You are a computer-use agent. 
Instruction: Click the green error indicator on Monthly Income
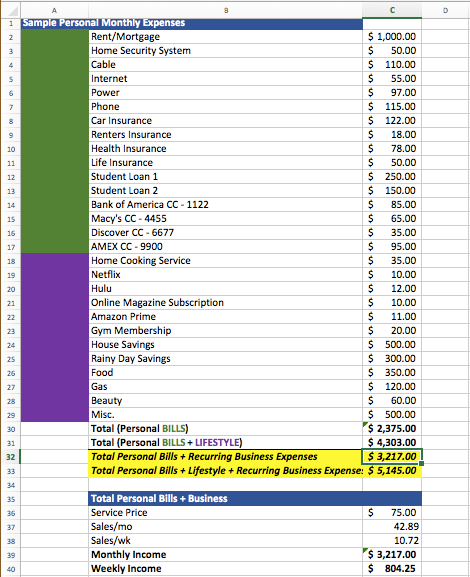tap(365, 550)
